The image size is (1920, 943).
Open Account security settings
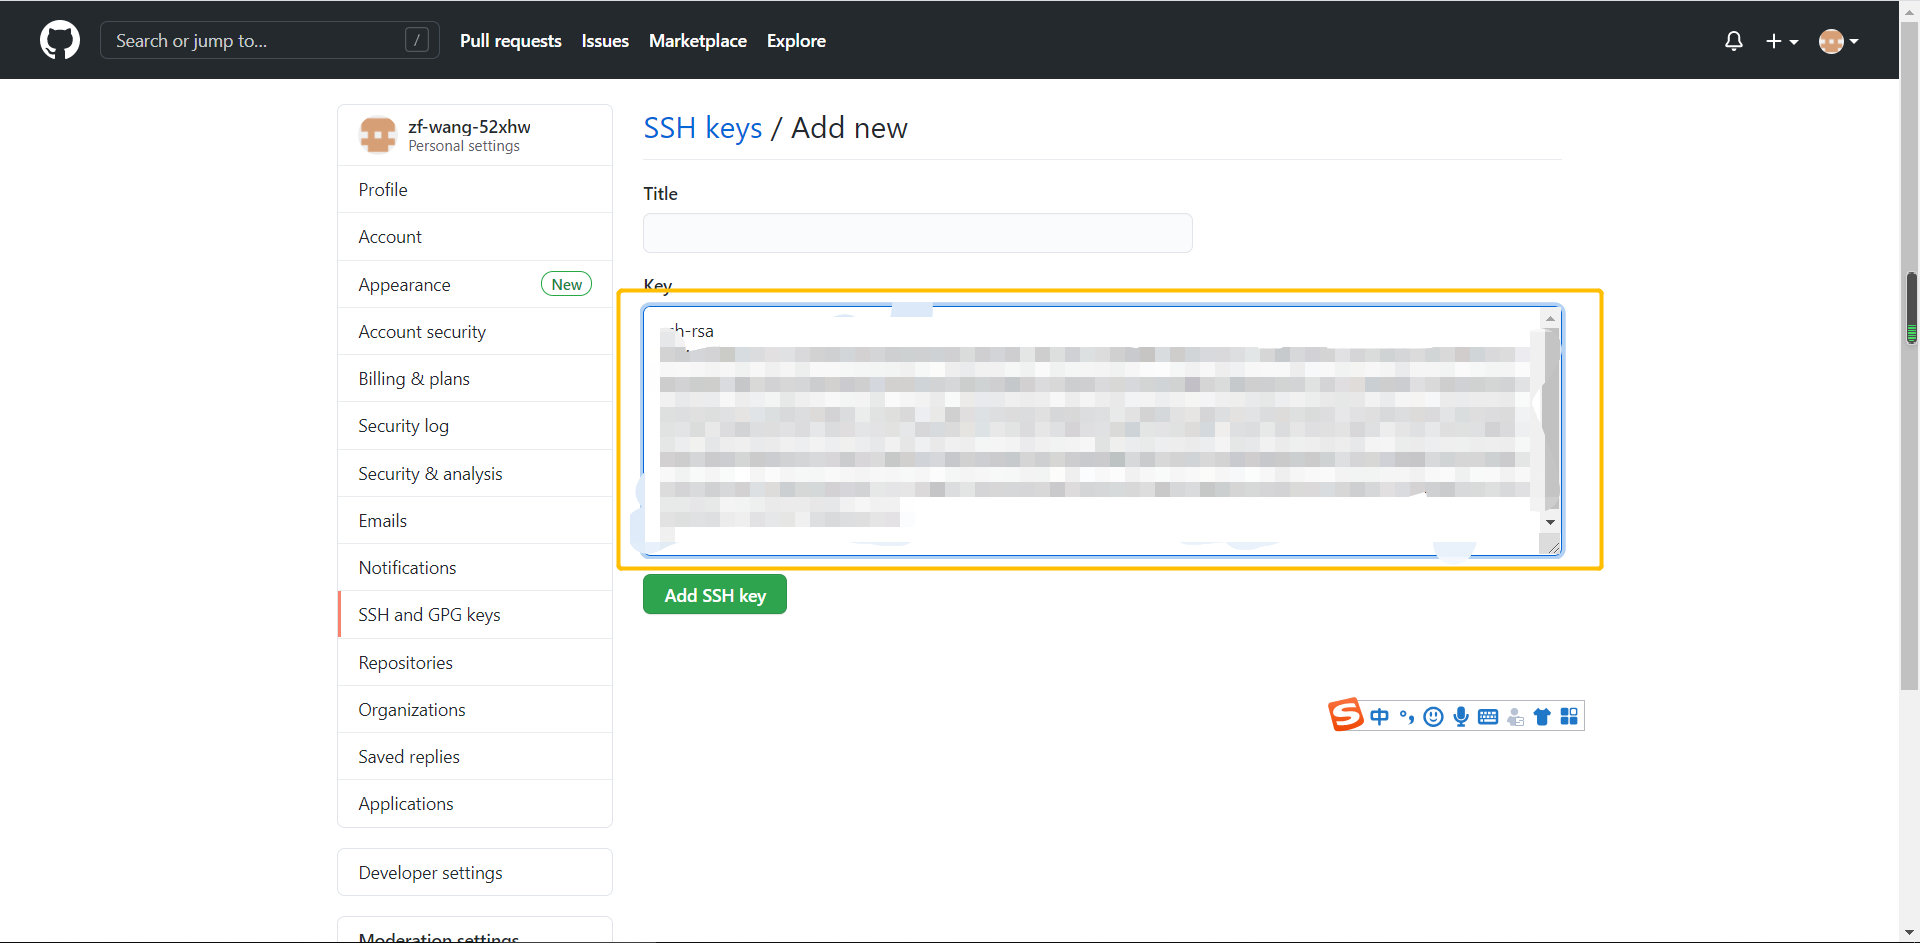(475, 331)
